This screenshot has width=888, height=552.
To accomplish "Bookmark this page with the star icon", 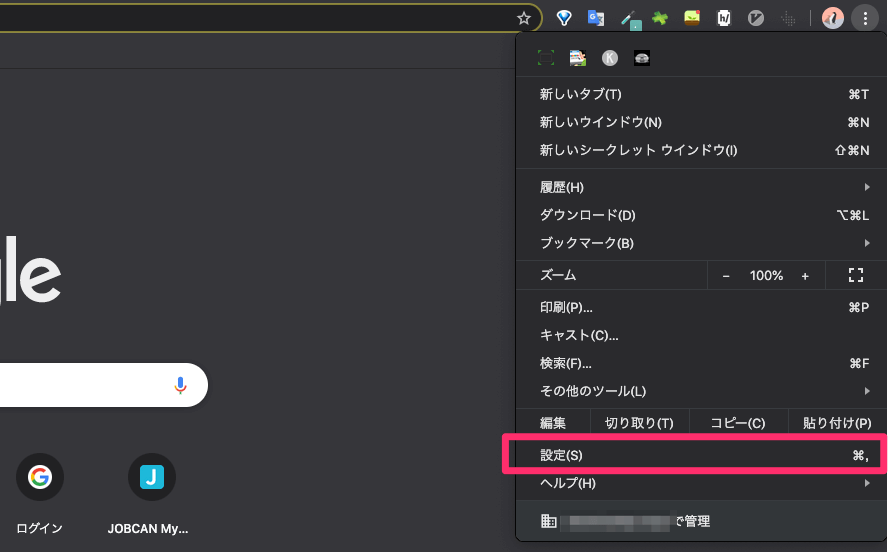I will (524, 18).
